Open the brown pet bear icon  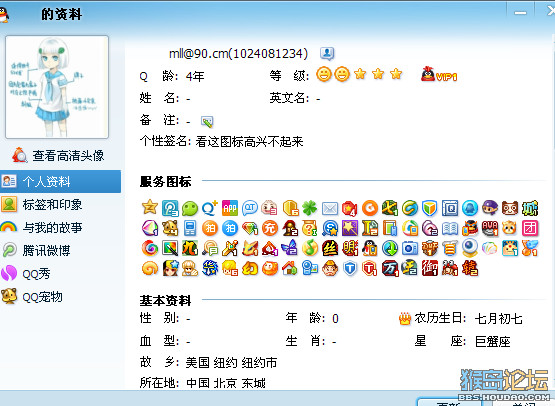(170, 228)
